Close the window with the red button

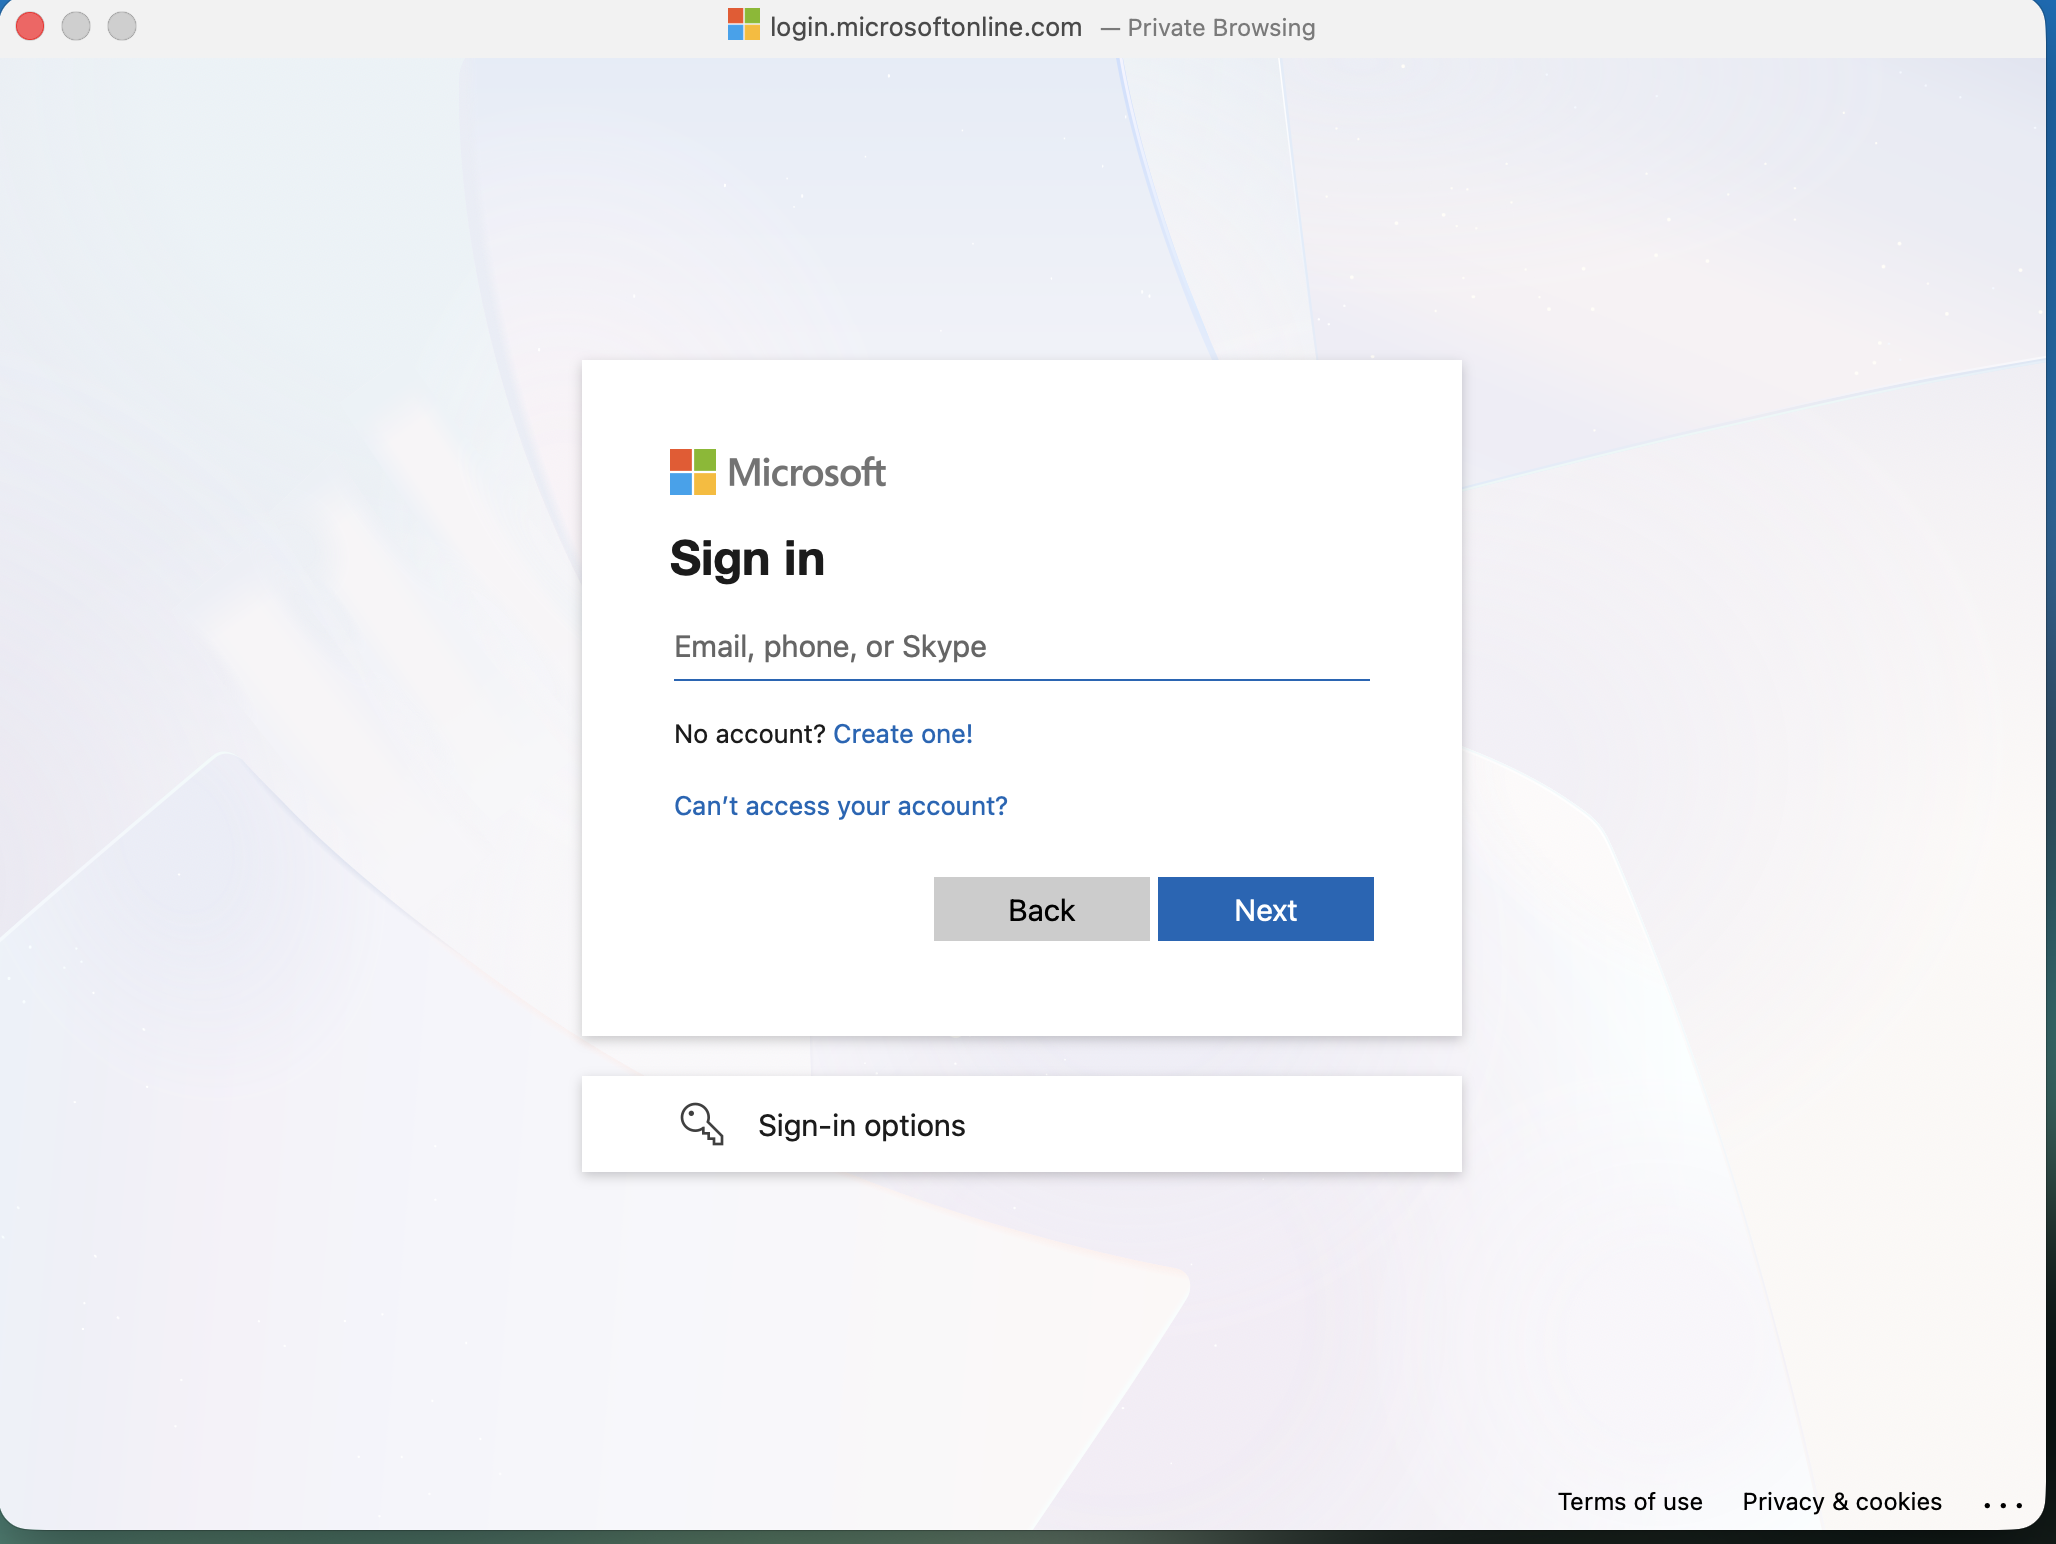(x=30, y=26)
